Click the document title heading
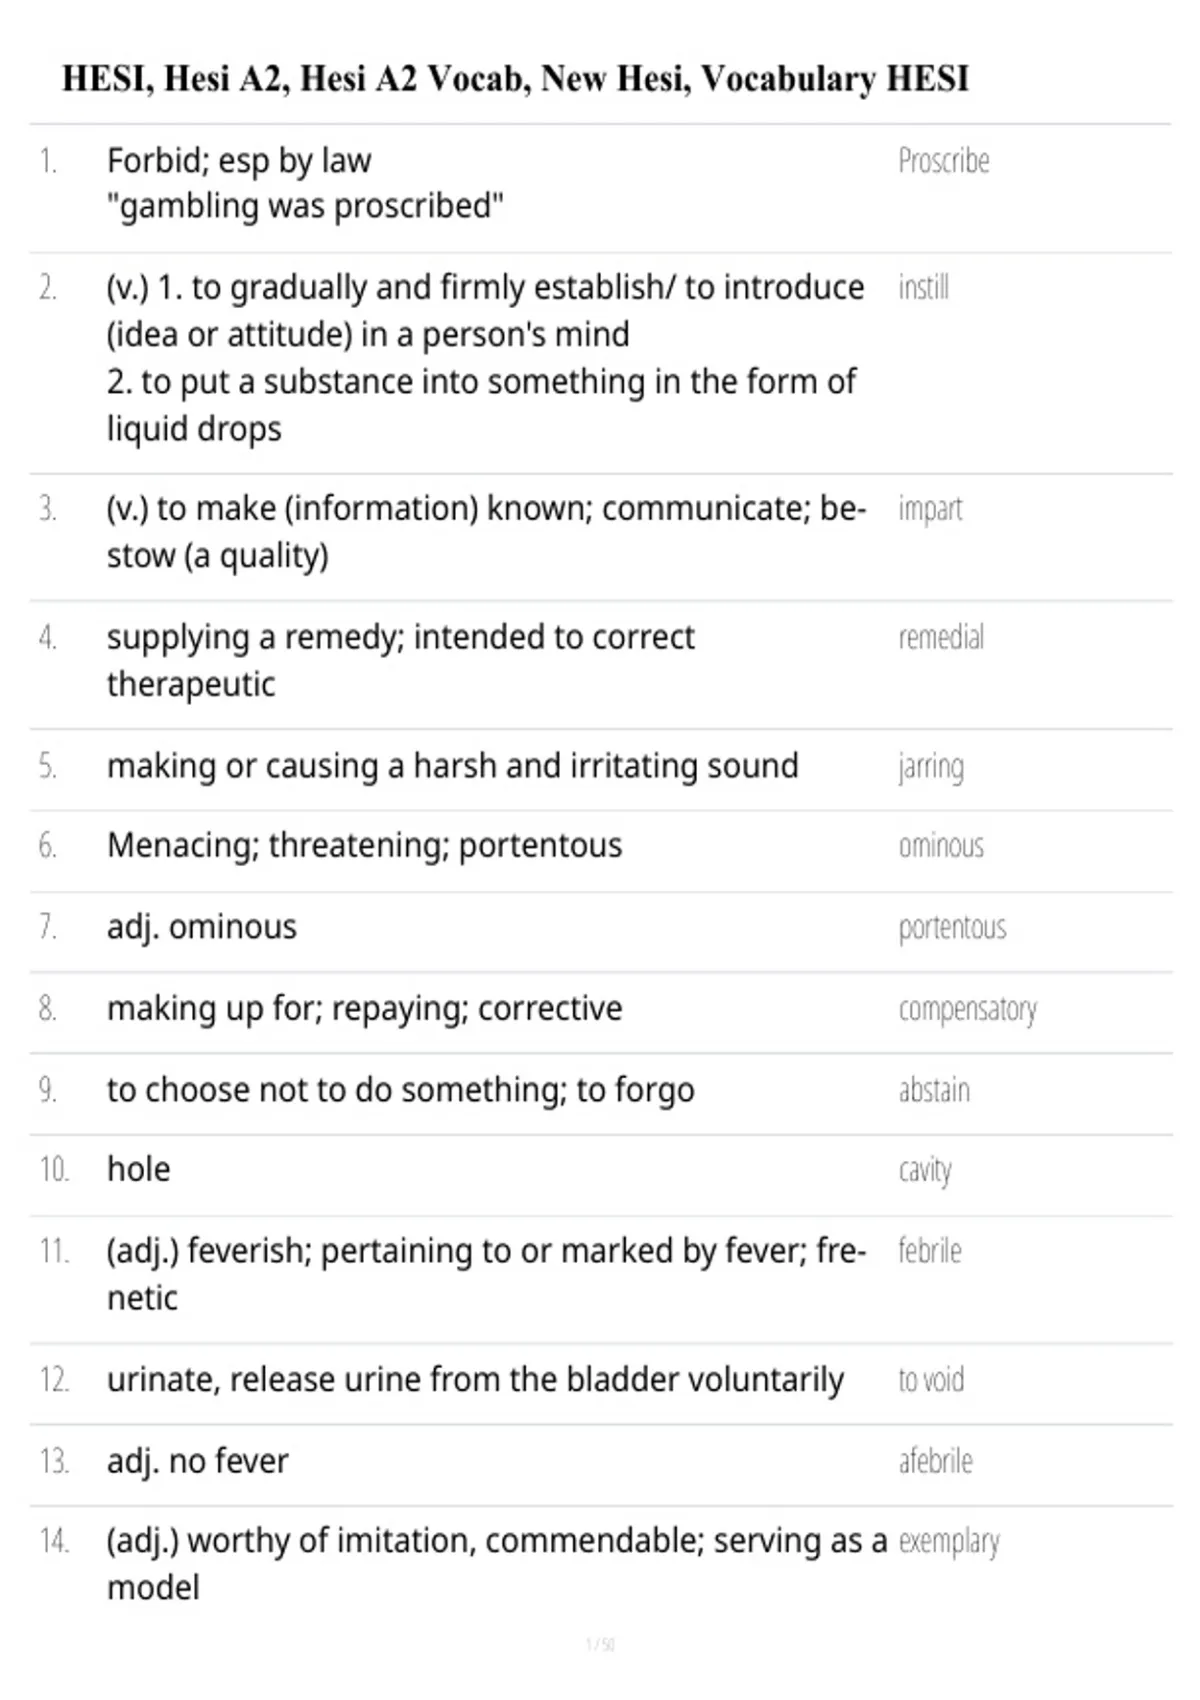The image size is (1200, 1700). coord(515,78)
